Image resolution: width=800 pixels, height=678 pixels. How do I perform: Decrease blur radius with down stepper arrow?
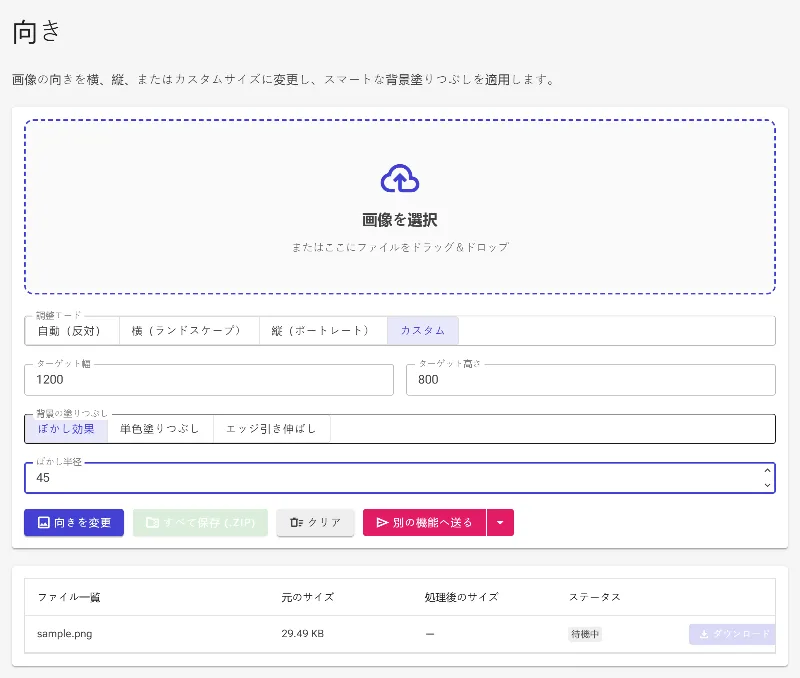pos(767,485)
